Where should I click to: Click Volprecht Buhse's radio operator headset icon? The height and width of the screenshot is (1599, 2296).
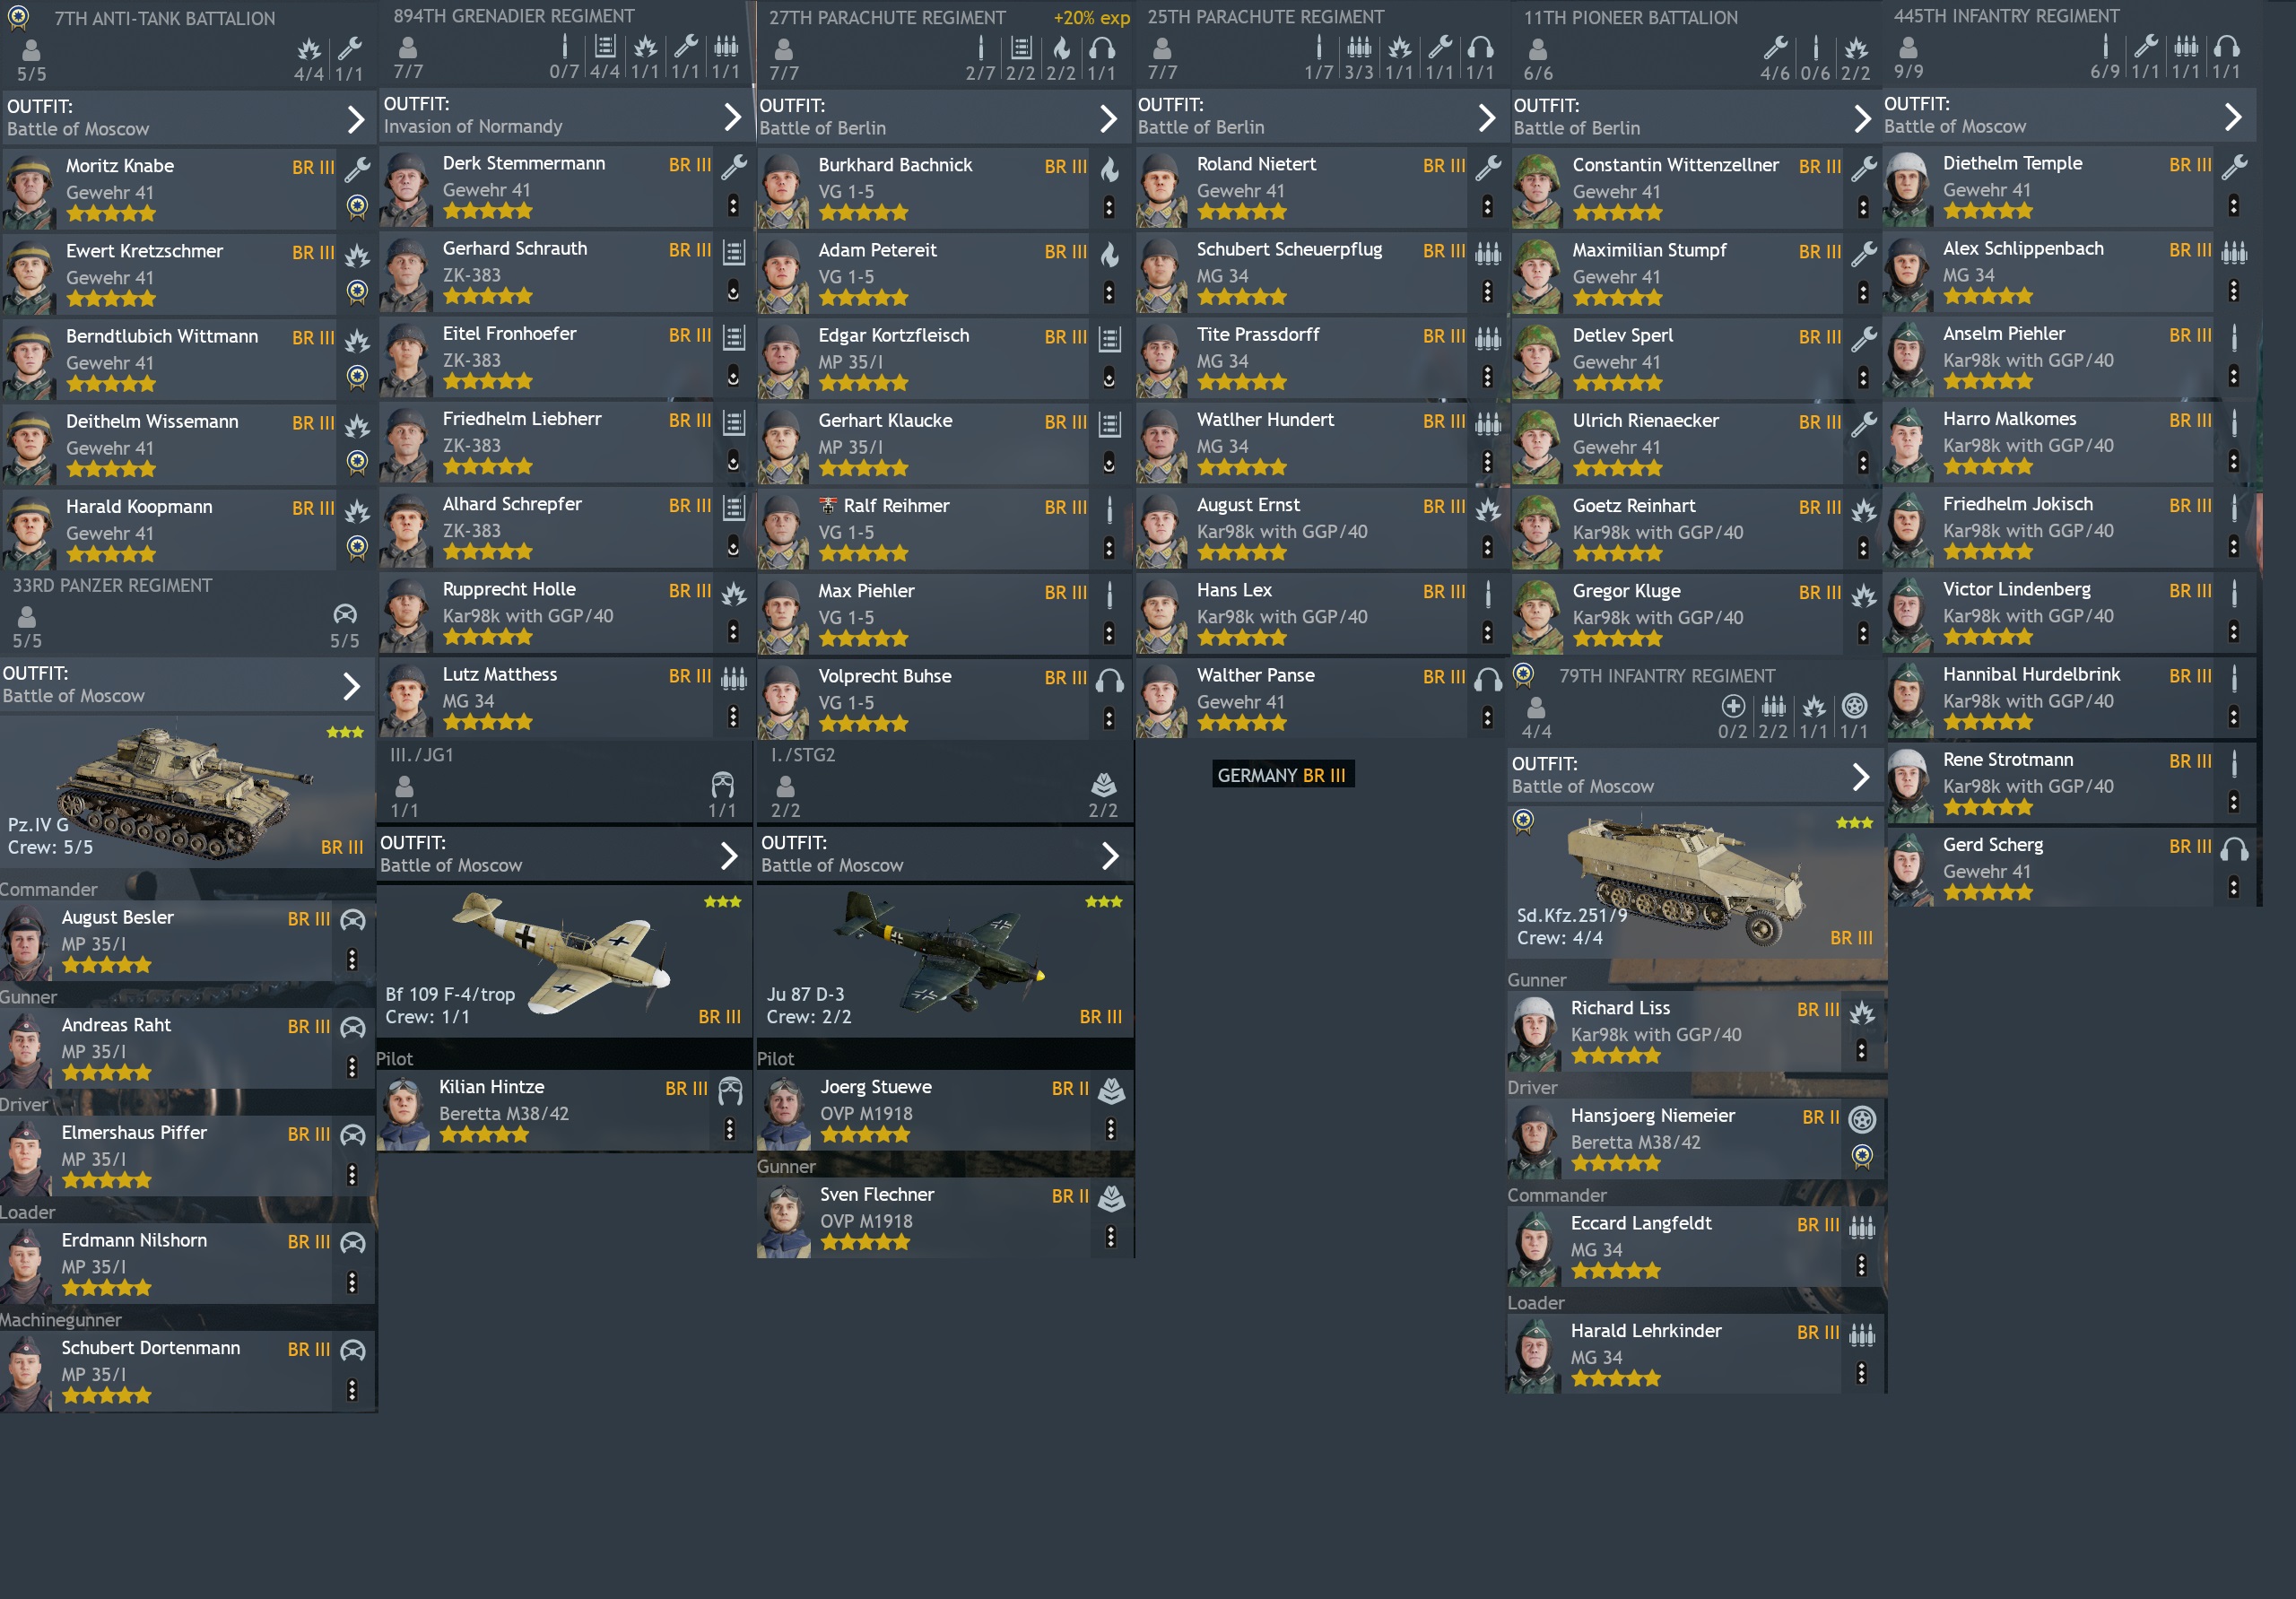pyautogui.click(x=1110, y=680)
